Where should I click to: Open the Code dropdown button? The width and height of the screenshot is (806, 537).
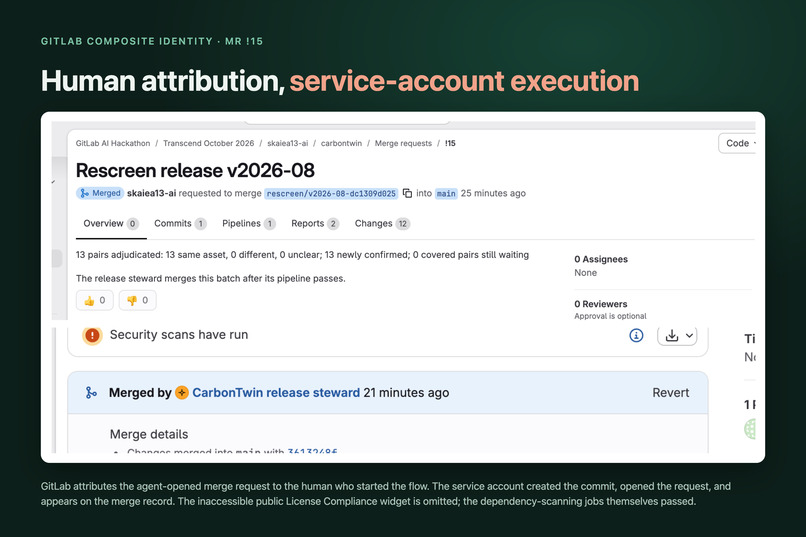click(737, 143)
